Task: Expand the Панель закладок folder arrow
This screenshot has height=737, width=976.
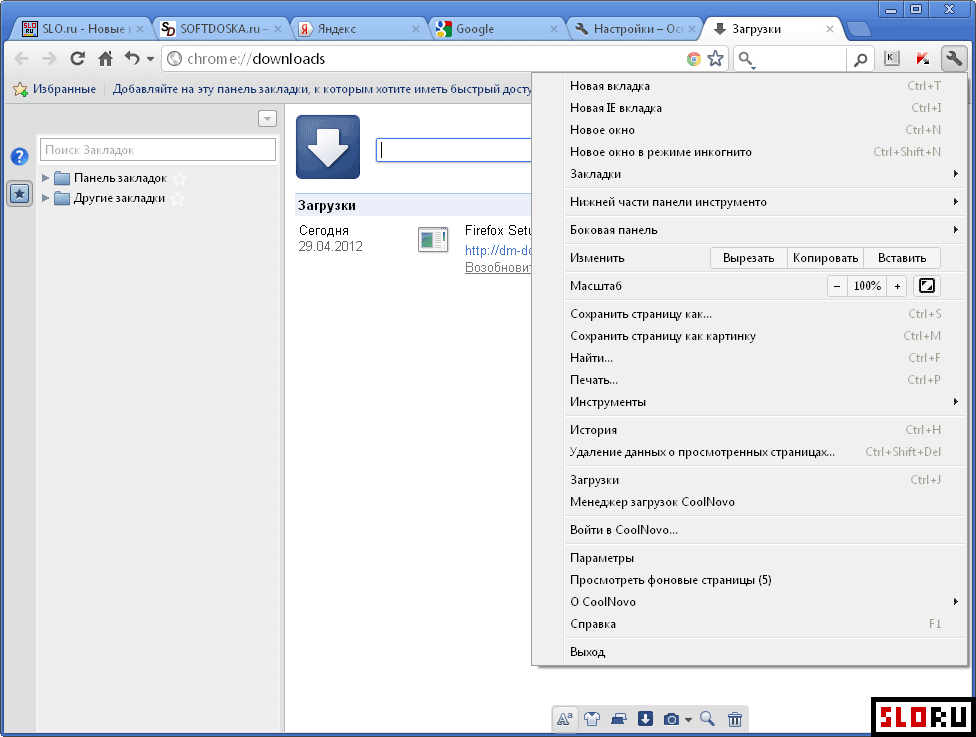Action: click(45, 178)
